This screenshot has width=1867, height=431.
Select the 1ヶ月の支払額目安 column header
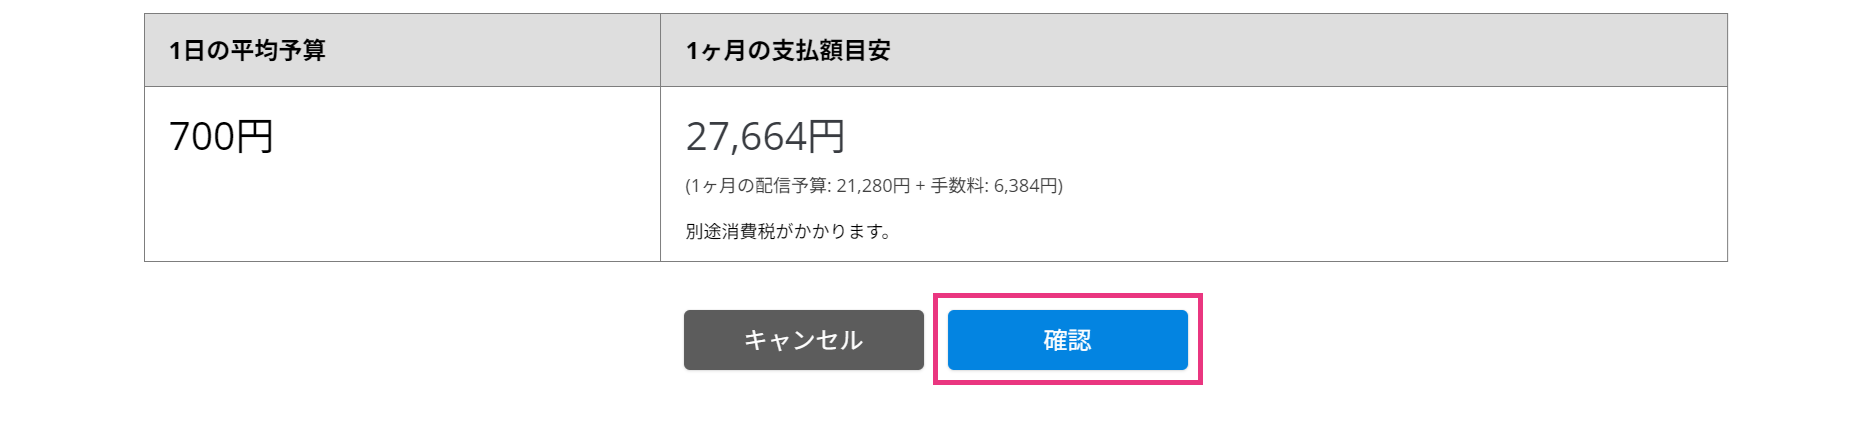coord(787,50)
